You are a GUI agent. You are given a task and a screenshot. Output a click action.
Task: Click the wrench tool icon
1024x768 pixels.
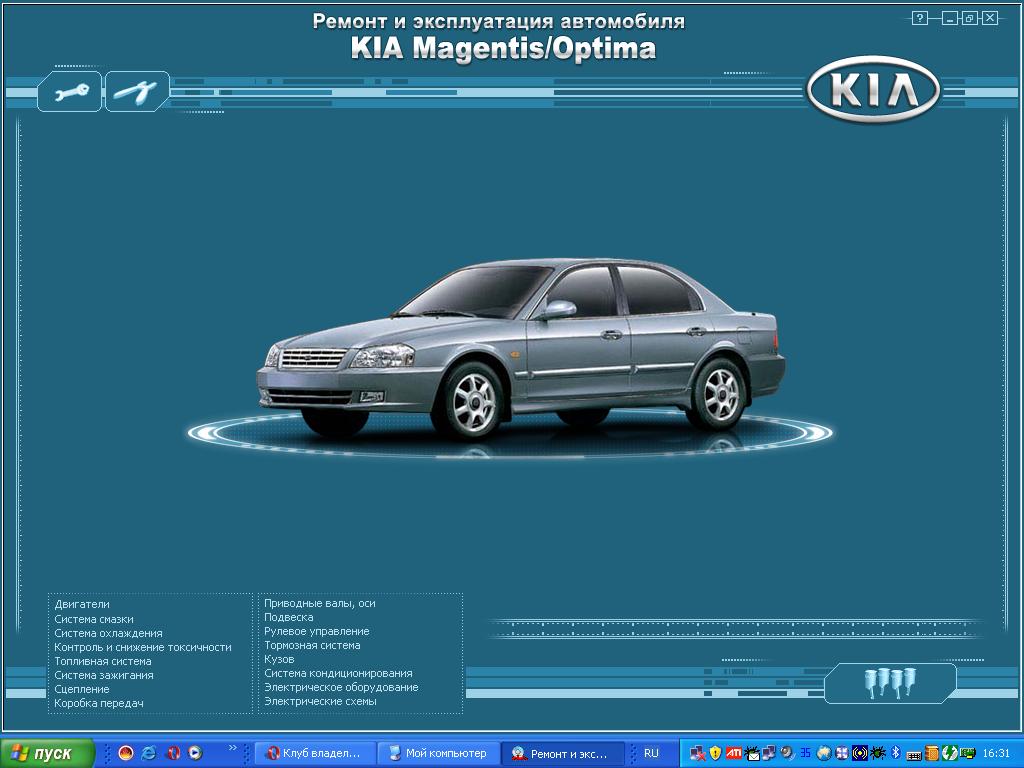coord(69,92)
